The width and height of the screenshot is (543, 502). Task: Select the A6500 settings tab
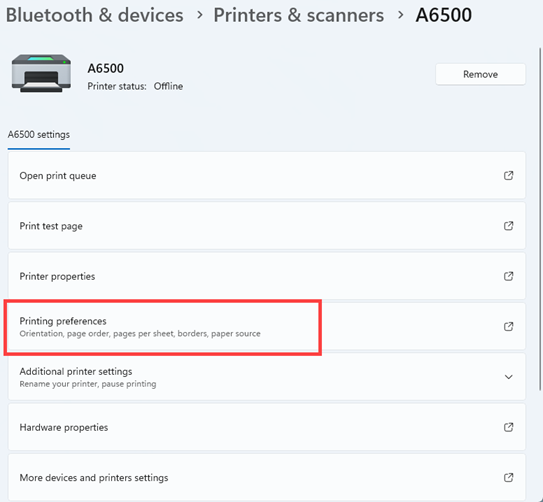(39, 135)
